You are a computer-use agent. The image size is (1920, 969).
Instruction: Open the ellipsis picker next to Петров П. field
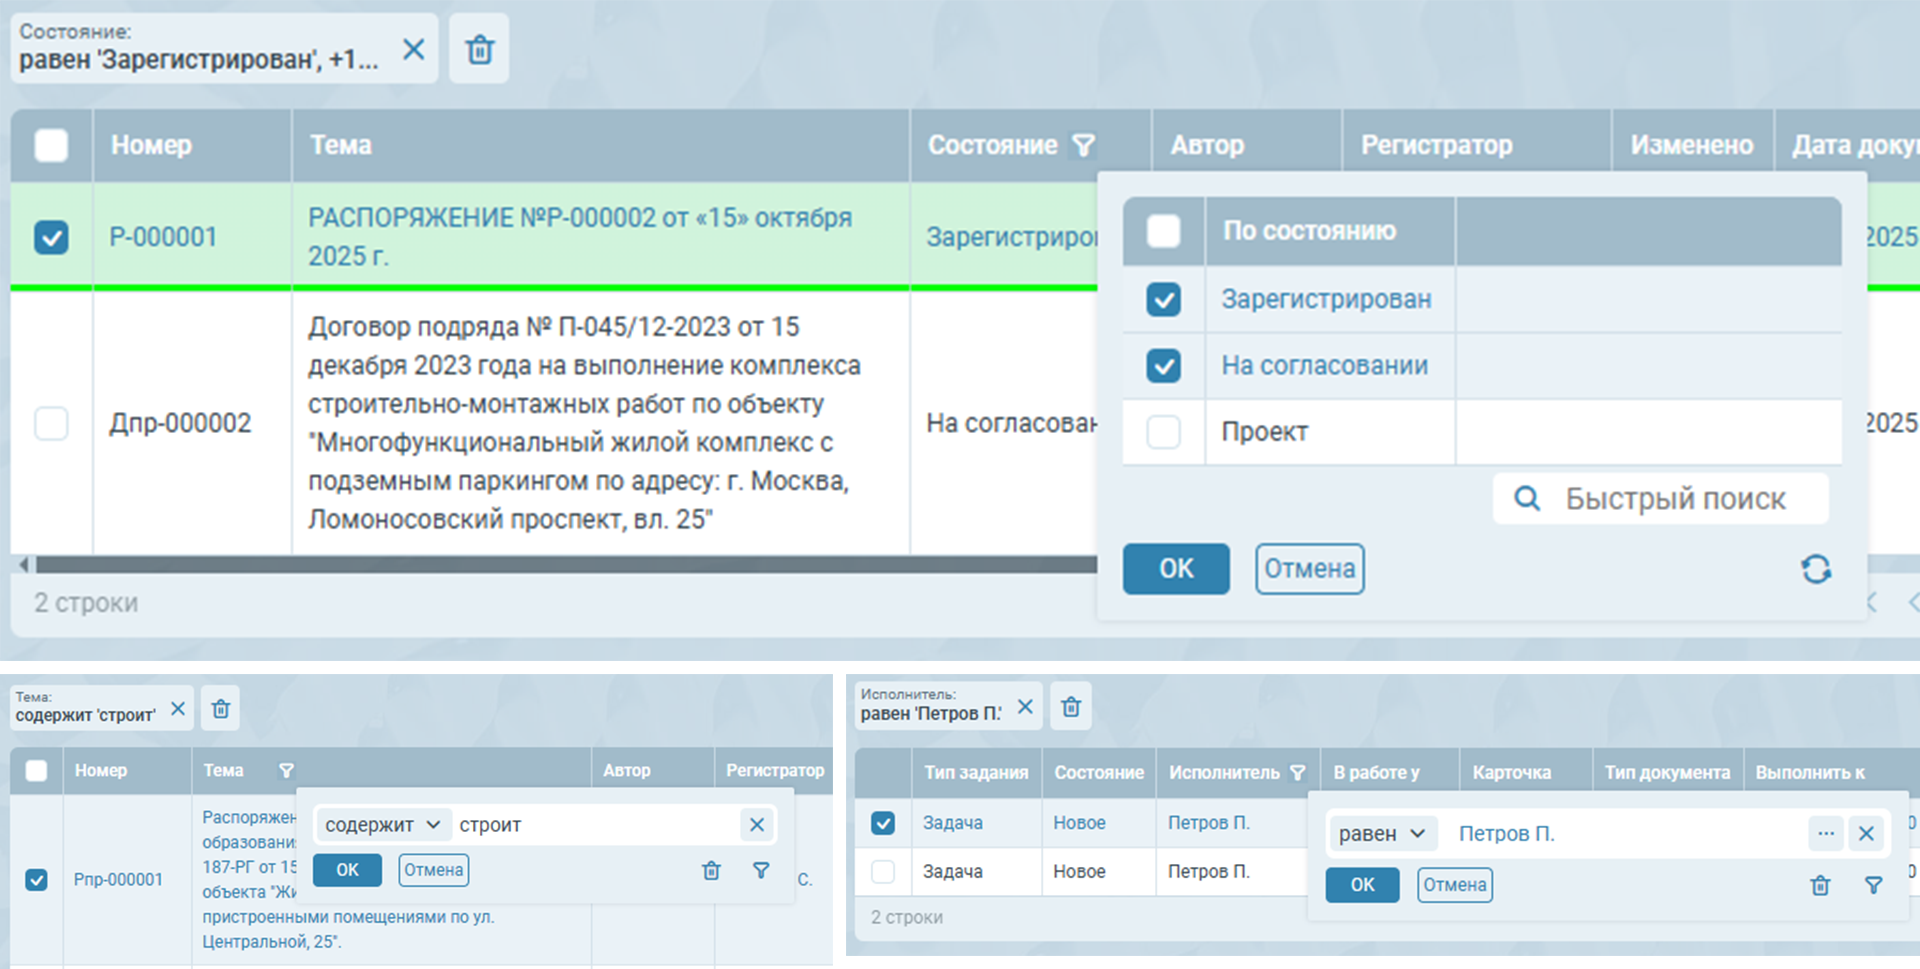[x=1825, y=833]
